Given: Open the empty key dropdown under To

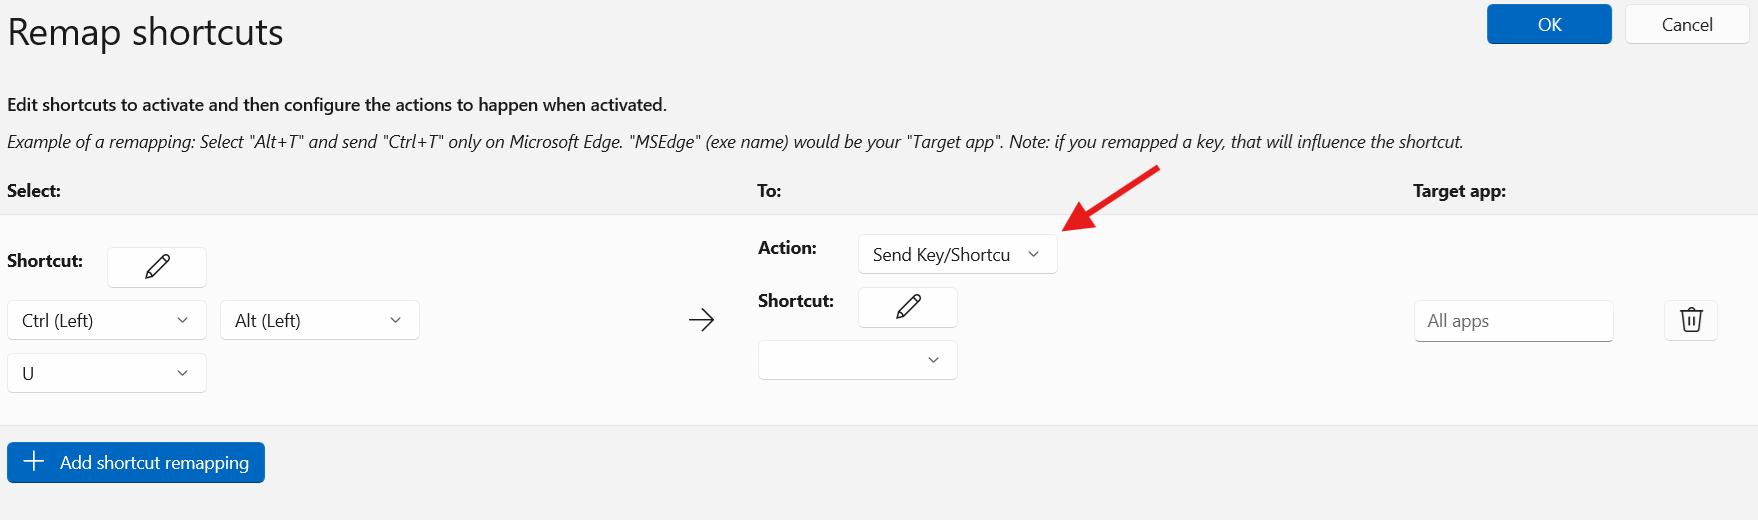Looking at the screenshot, I should pos(857,360).
